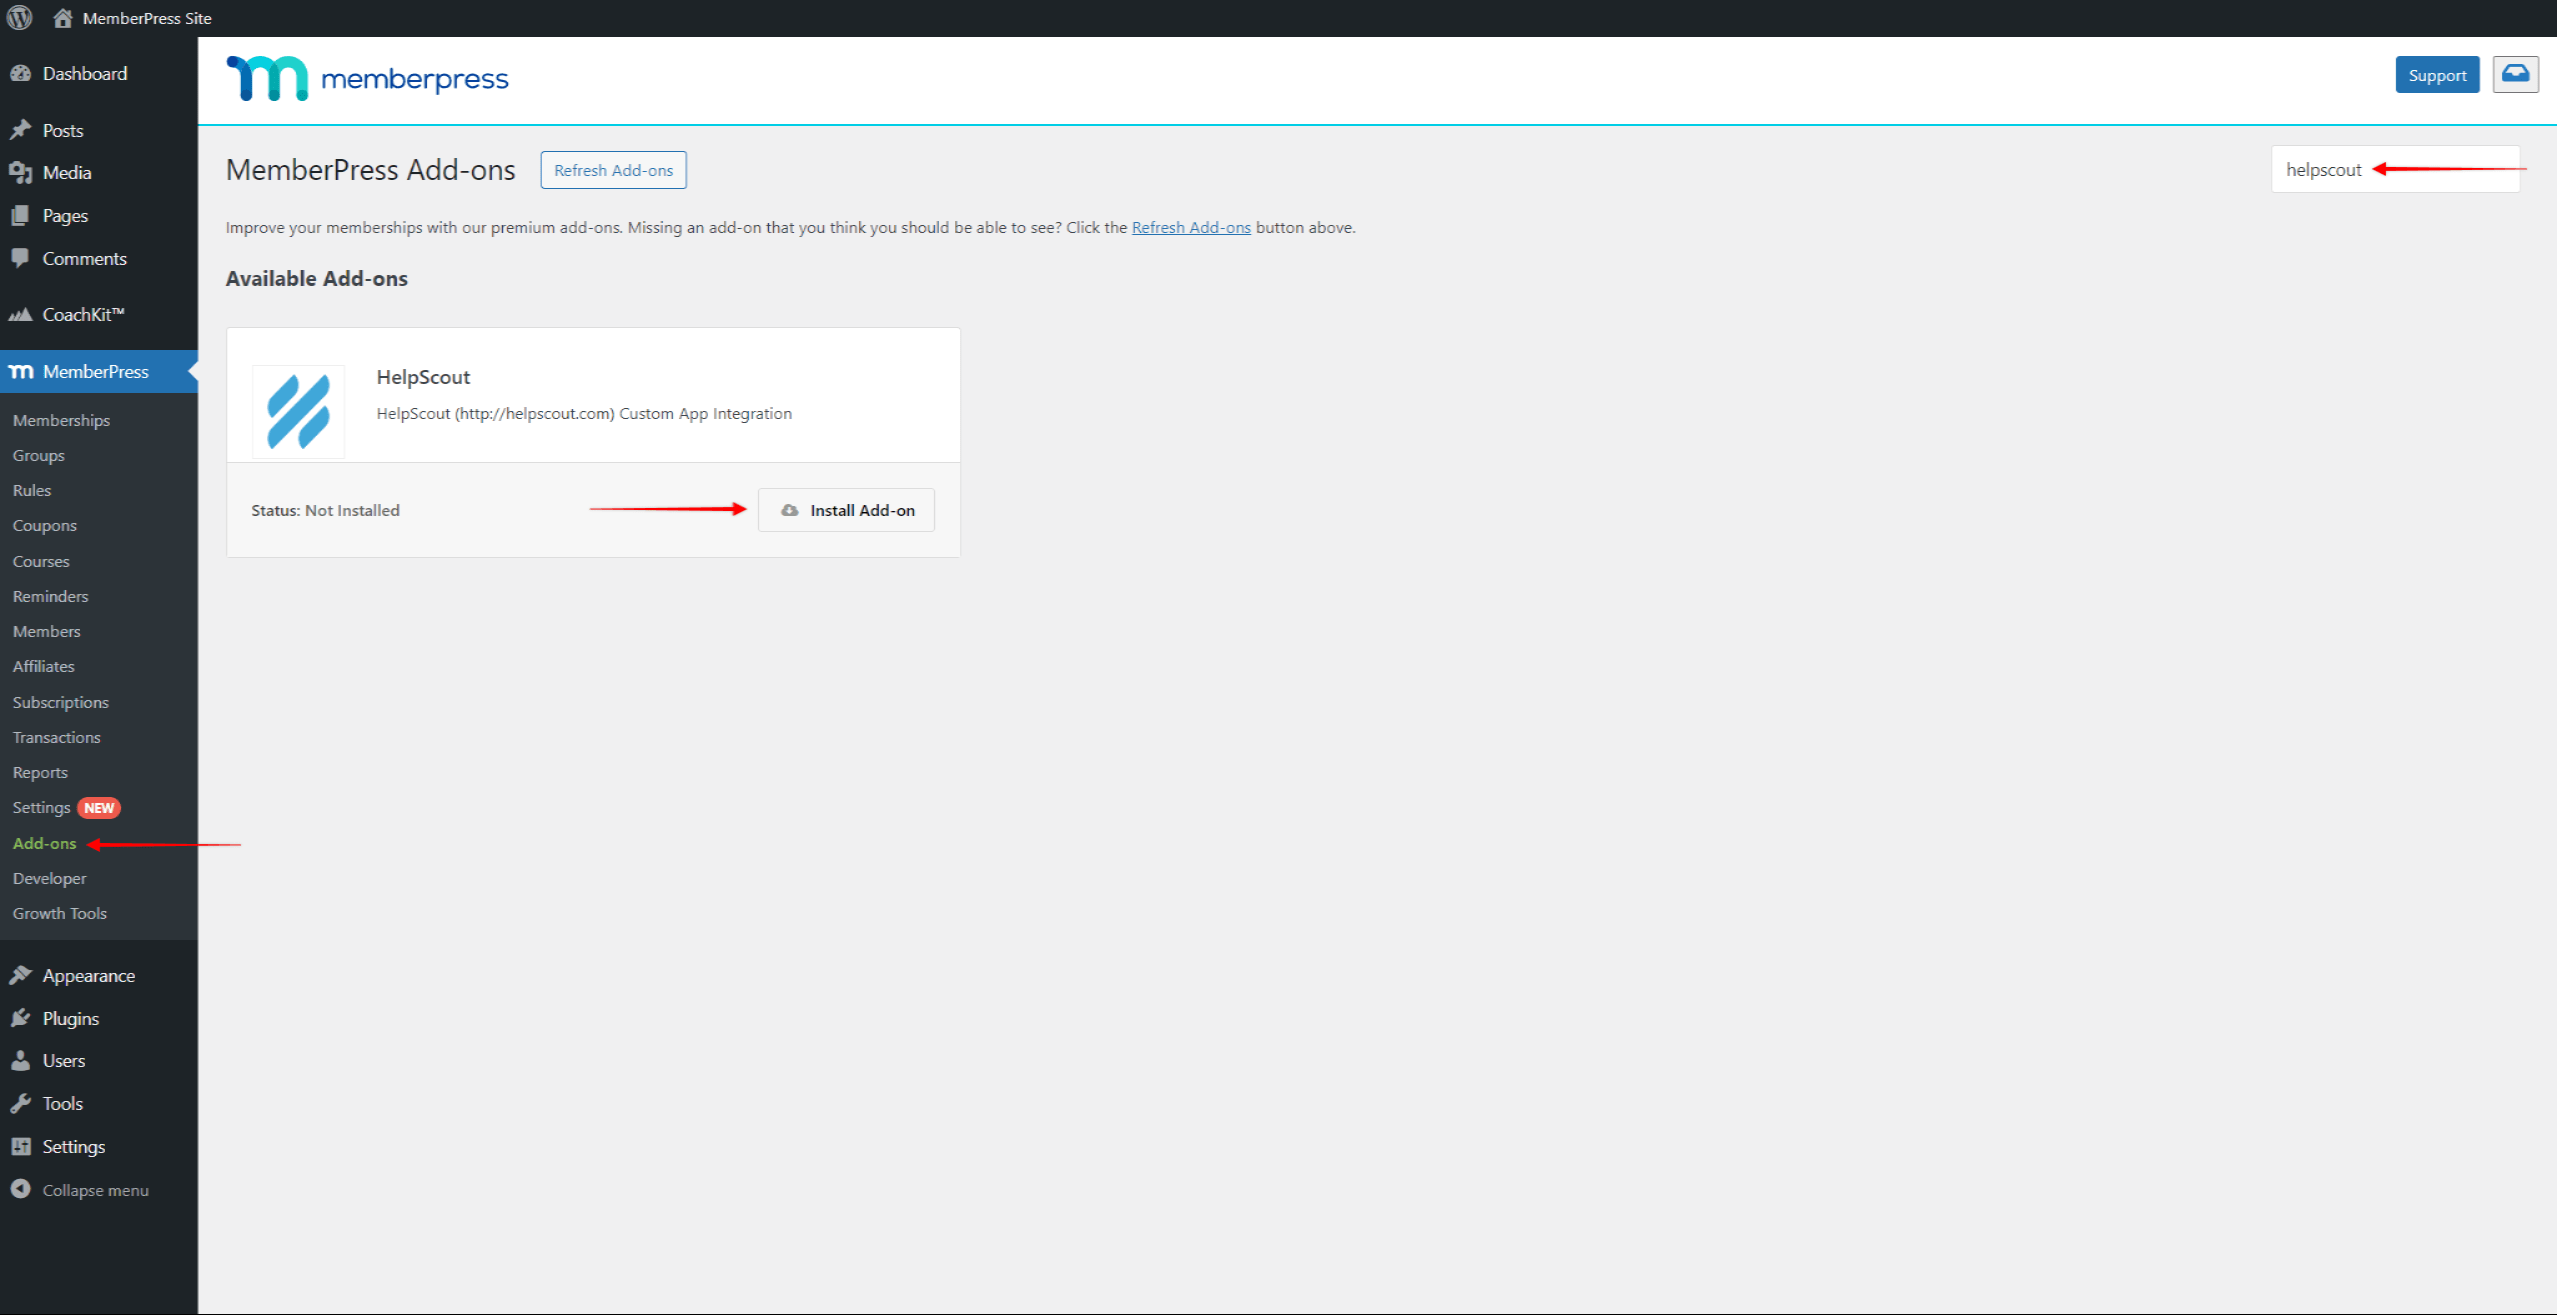Click the Users menu icon

point(22,1060)
